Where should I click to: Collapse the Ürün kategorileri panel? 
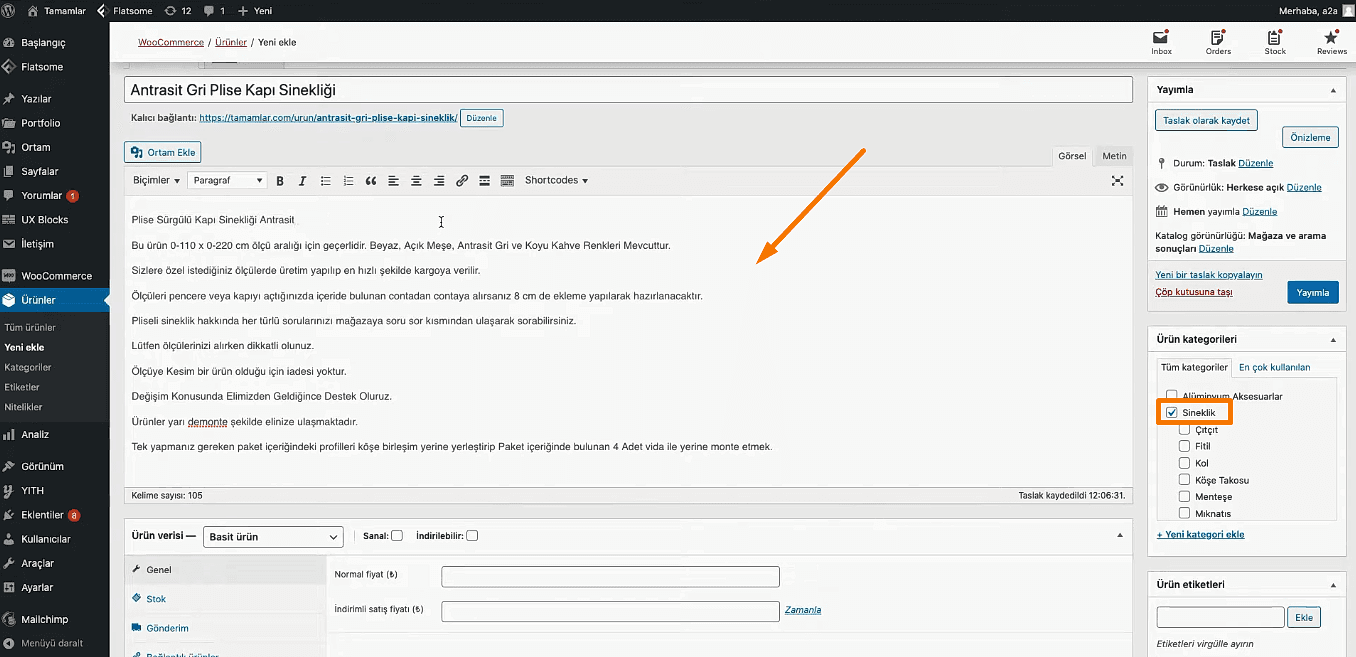tap(1332, 340)
